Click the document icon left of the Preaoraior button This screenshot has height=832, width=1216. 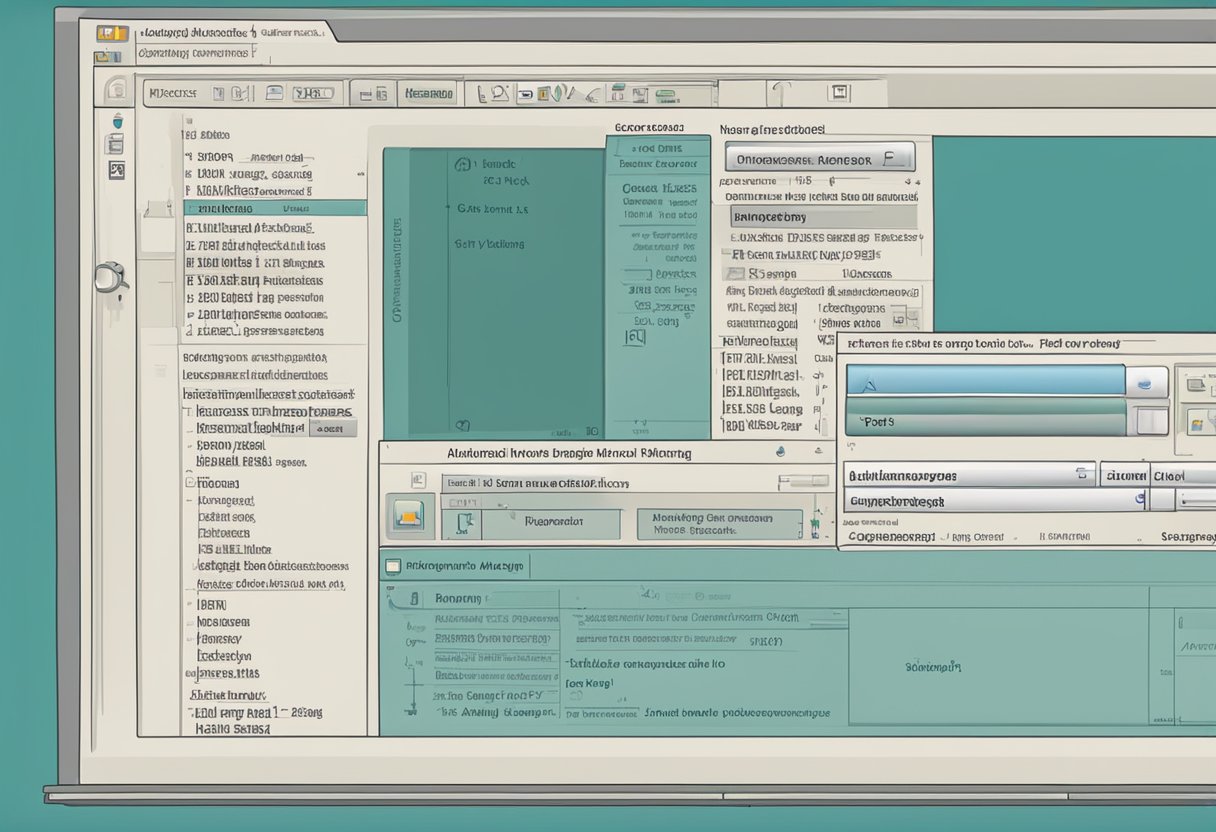pyautogui.click(x=464, y=522)
